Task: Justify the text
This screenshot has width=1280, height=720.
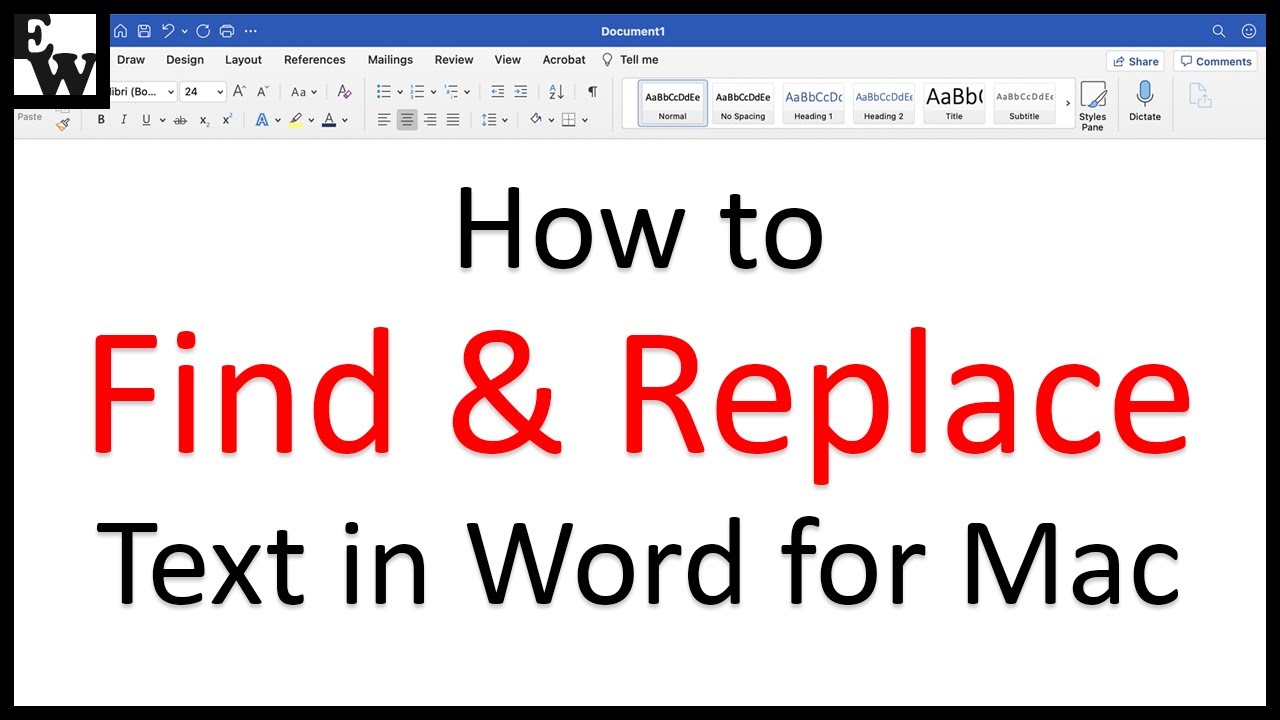Action: click(x=453, y=120)
